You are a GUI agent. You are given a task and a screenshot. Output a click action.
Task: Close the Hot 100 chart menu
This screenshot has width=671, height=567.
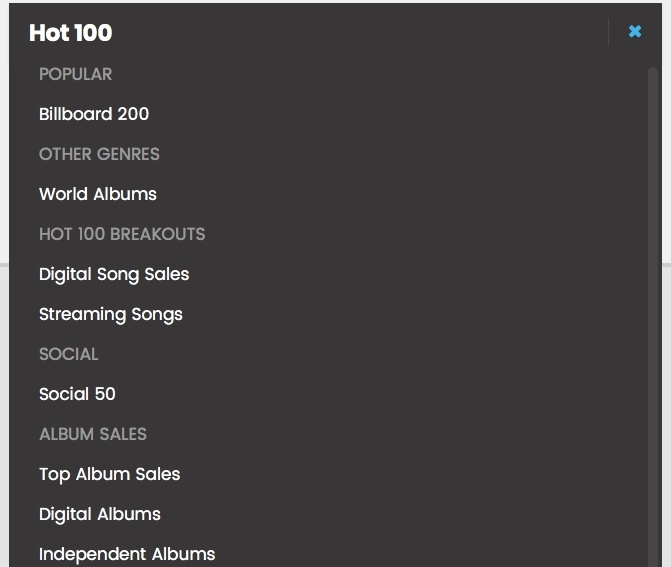[635, 32]
